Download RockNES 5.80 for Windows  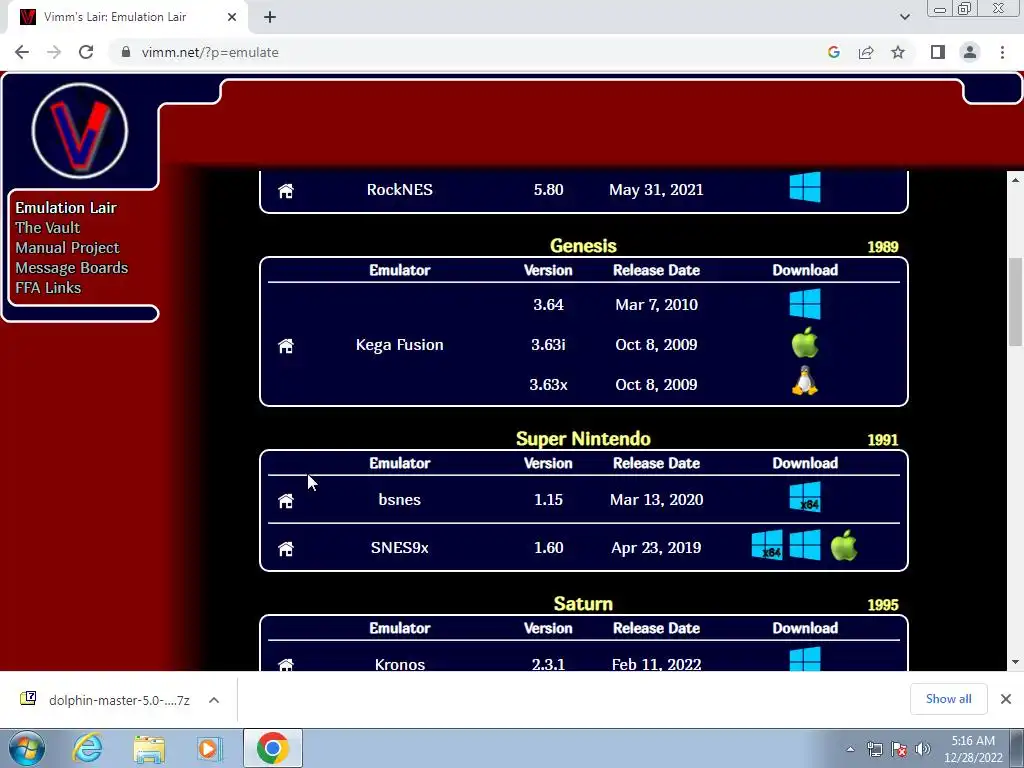805,187
